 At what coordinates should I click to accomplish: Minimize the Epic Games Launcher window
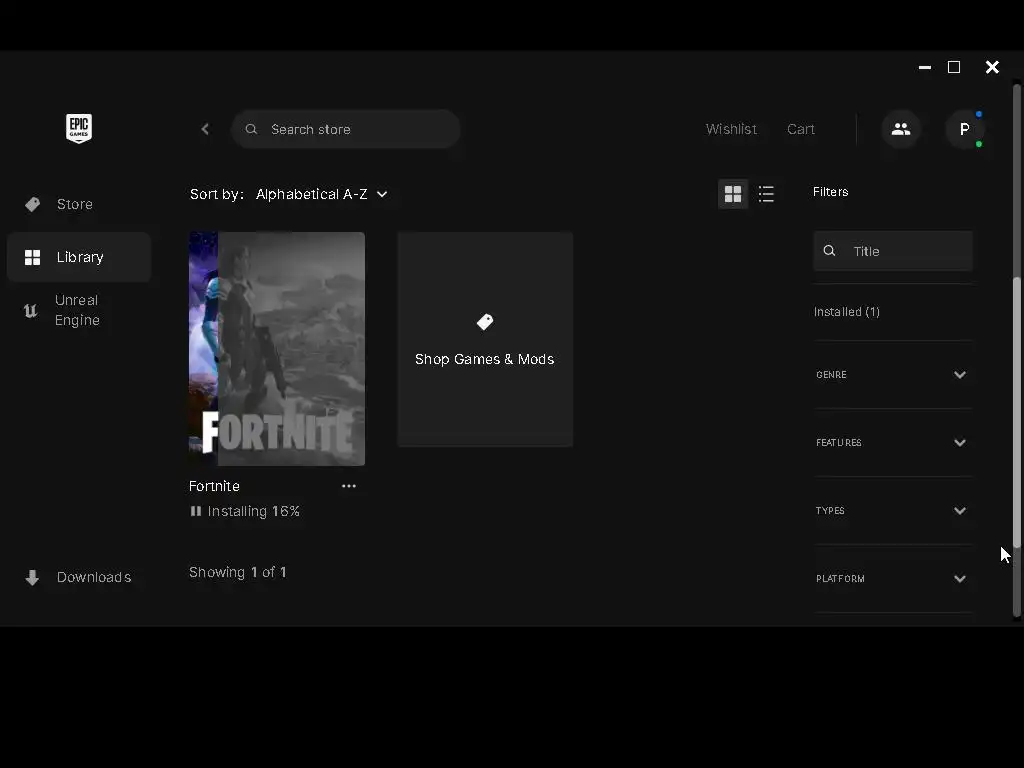coord(925,67)
